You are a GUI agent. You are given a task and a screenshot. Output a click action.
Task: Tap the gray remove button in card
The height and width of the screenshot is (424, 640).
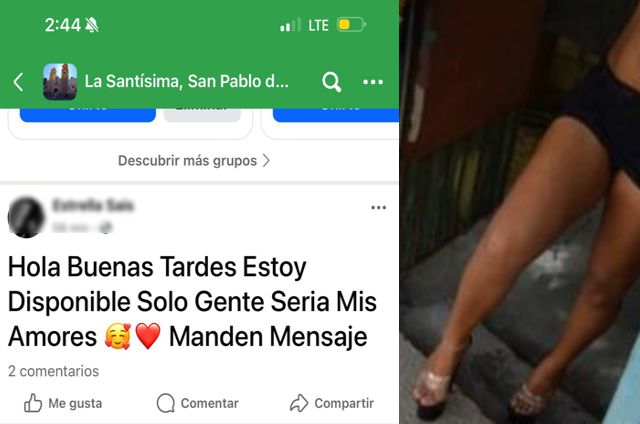[x=202, y=115]
